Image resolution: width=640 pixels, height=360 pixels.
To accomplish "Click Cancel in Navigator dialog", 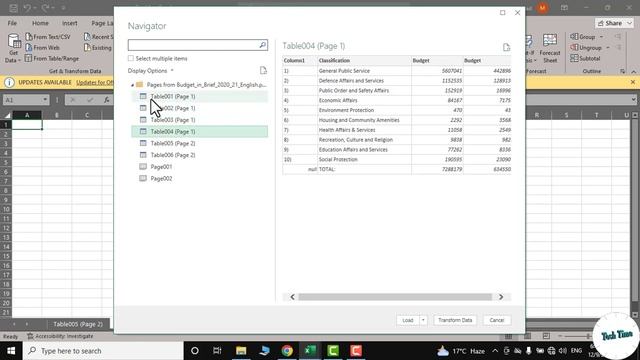I will pyautogui.click(x=497, y=320).
